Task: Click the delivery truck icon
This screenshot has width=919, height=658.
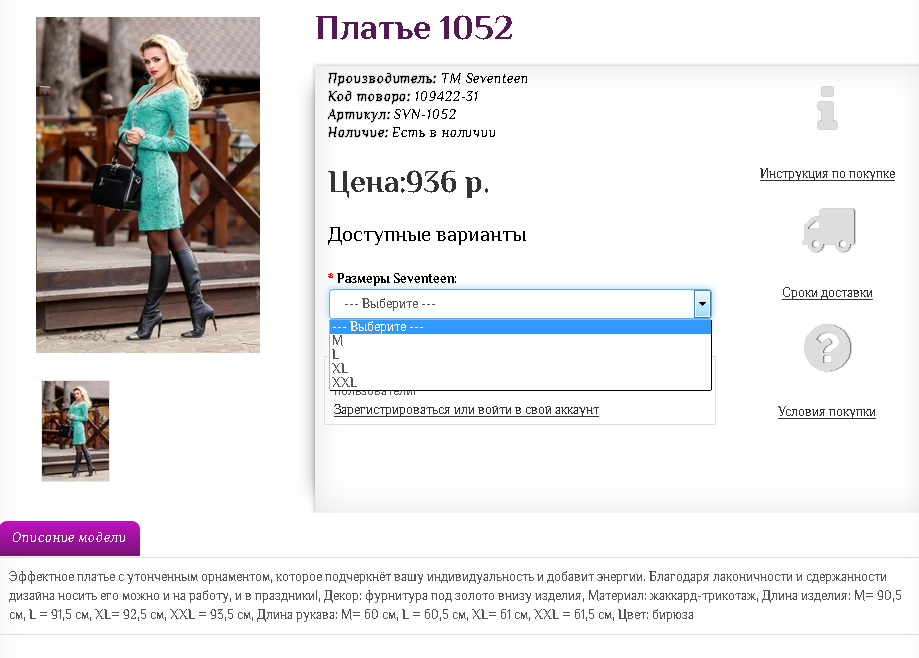Action: coord(828,230)
